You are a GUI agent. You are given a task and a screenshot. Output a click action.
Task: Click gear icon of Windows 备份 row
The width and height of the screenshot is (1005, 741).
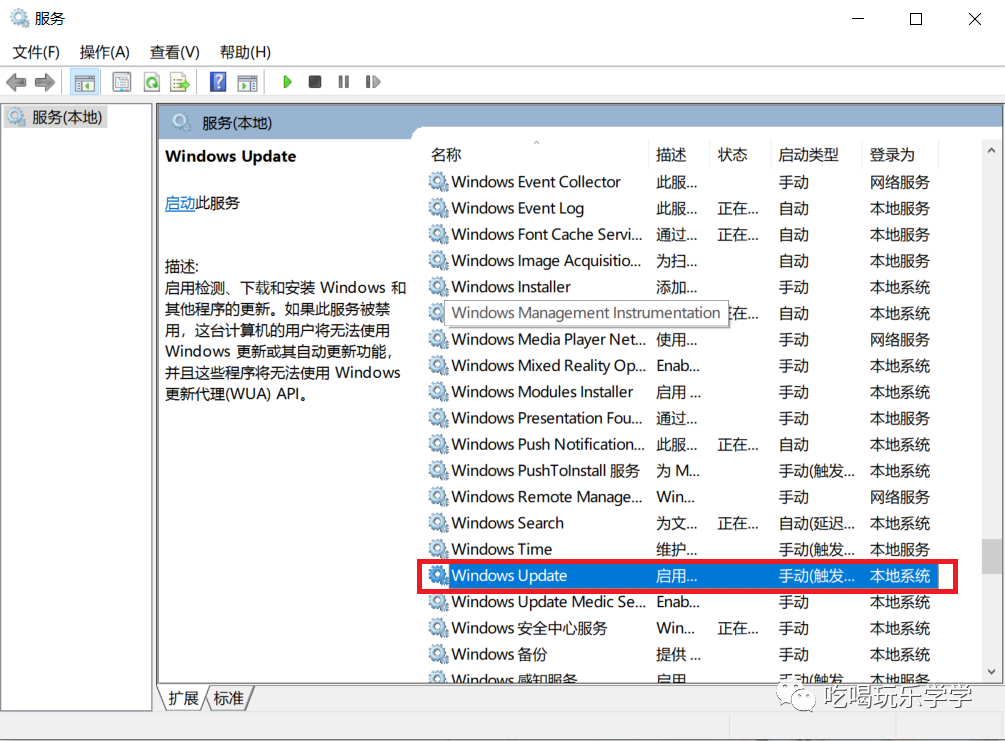[438, 654]
